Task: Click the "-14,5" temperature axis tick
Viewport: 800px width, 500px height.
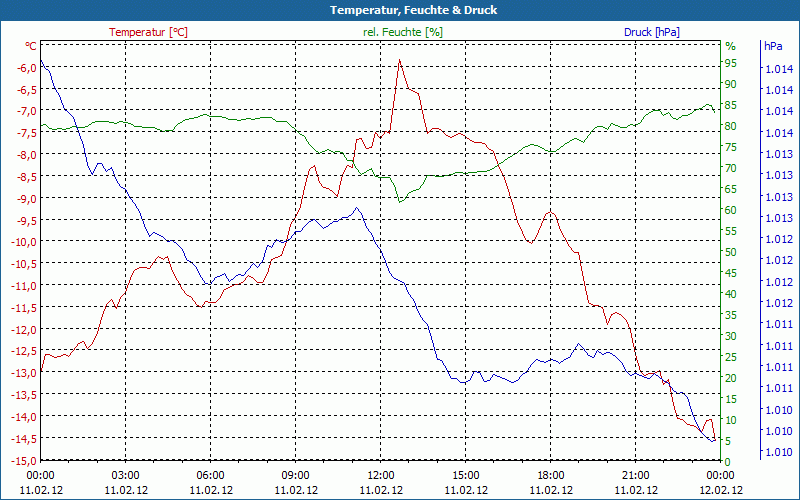Action: pyautogui.click(x=23, y=439)
